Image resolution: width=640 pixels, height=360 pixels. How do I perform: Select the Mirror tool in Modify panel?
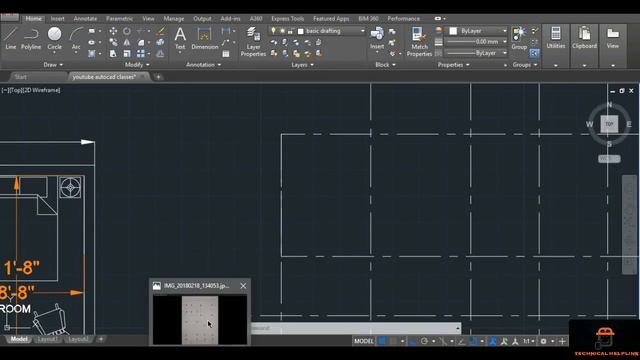pos(127,42)
